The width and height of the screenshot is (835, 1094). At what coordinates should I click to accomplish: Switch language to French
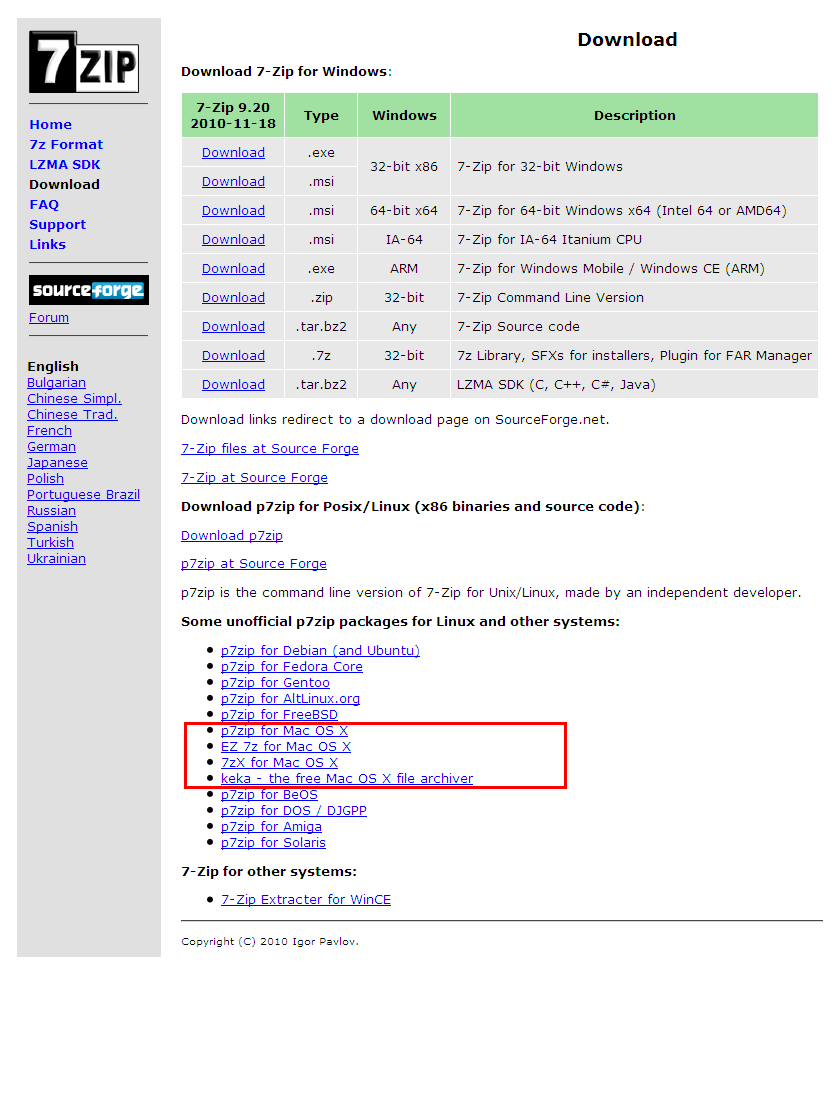49,430
